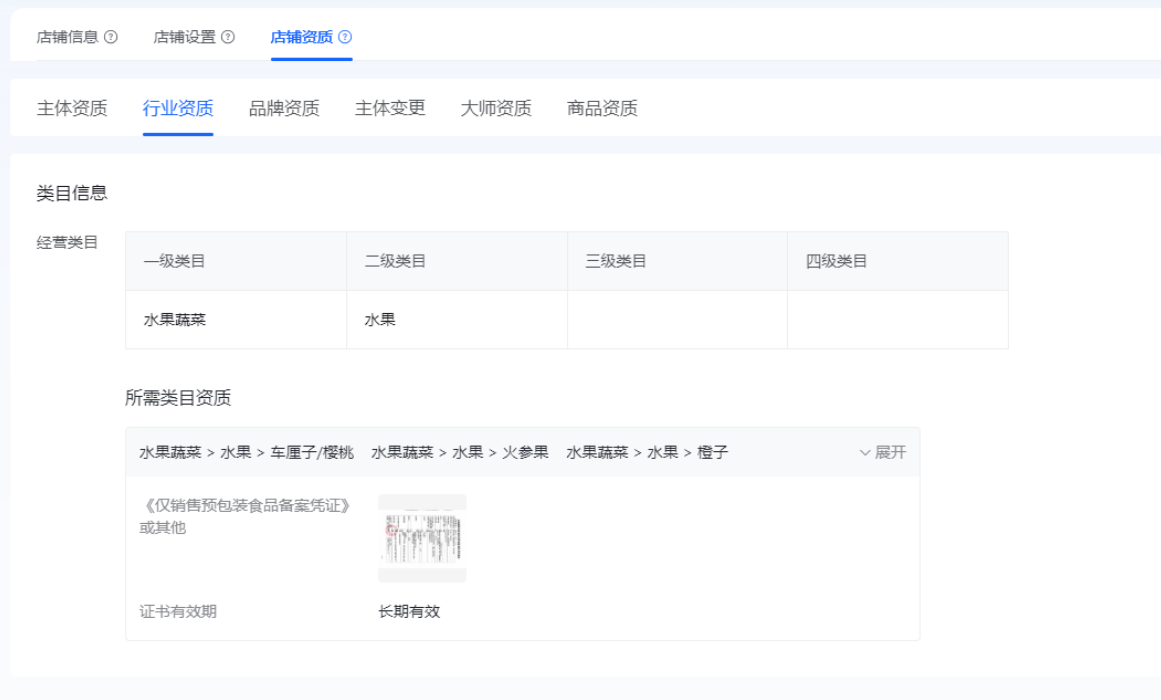Open the 品牌资质 sub-tab

284,108
